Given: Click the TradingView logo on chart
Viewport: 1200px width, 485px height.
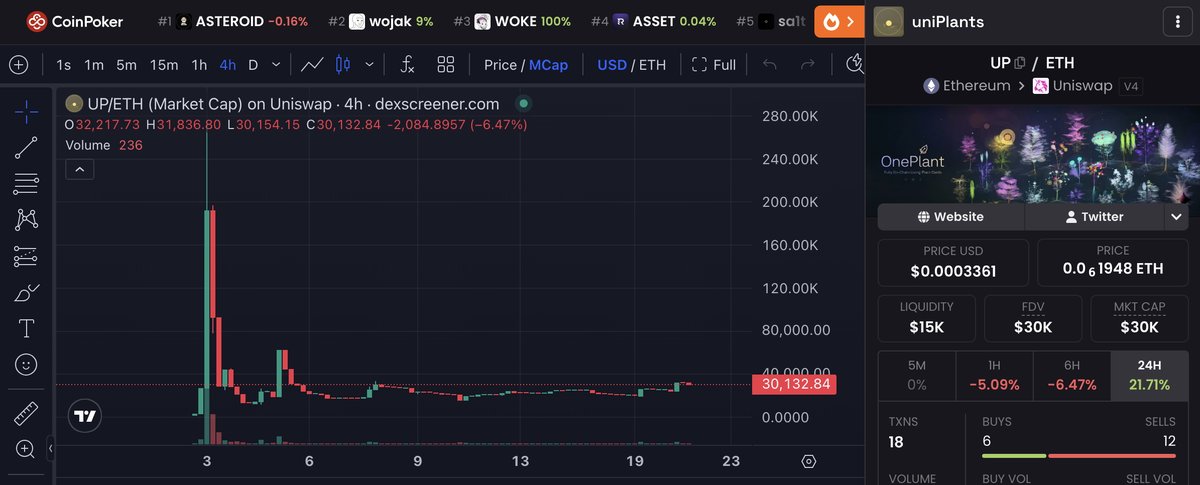Looking at the screenshot, I should 85,416.
